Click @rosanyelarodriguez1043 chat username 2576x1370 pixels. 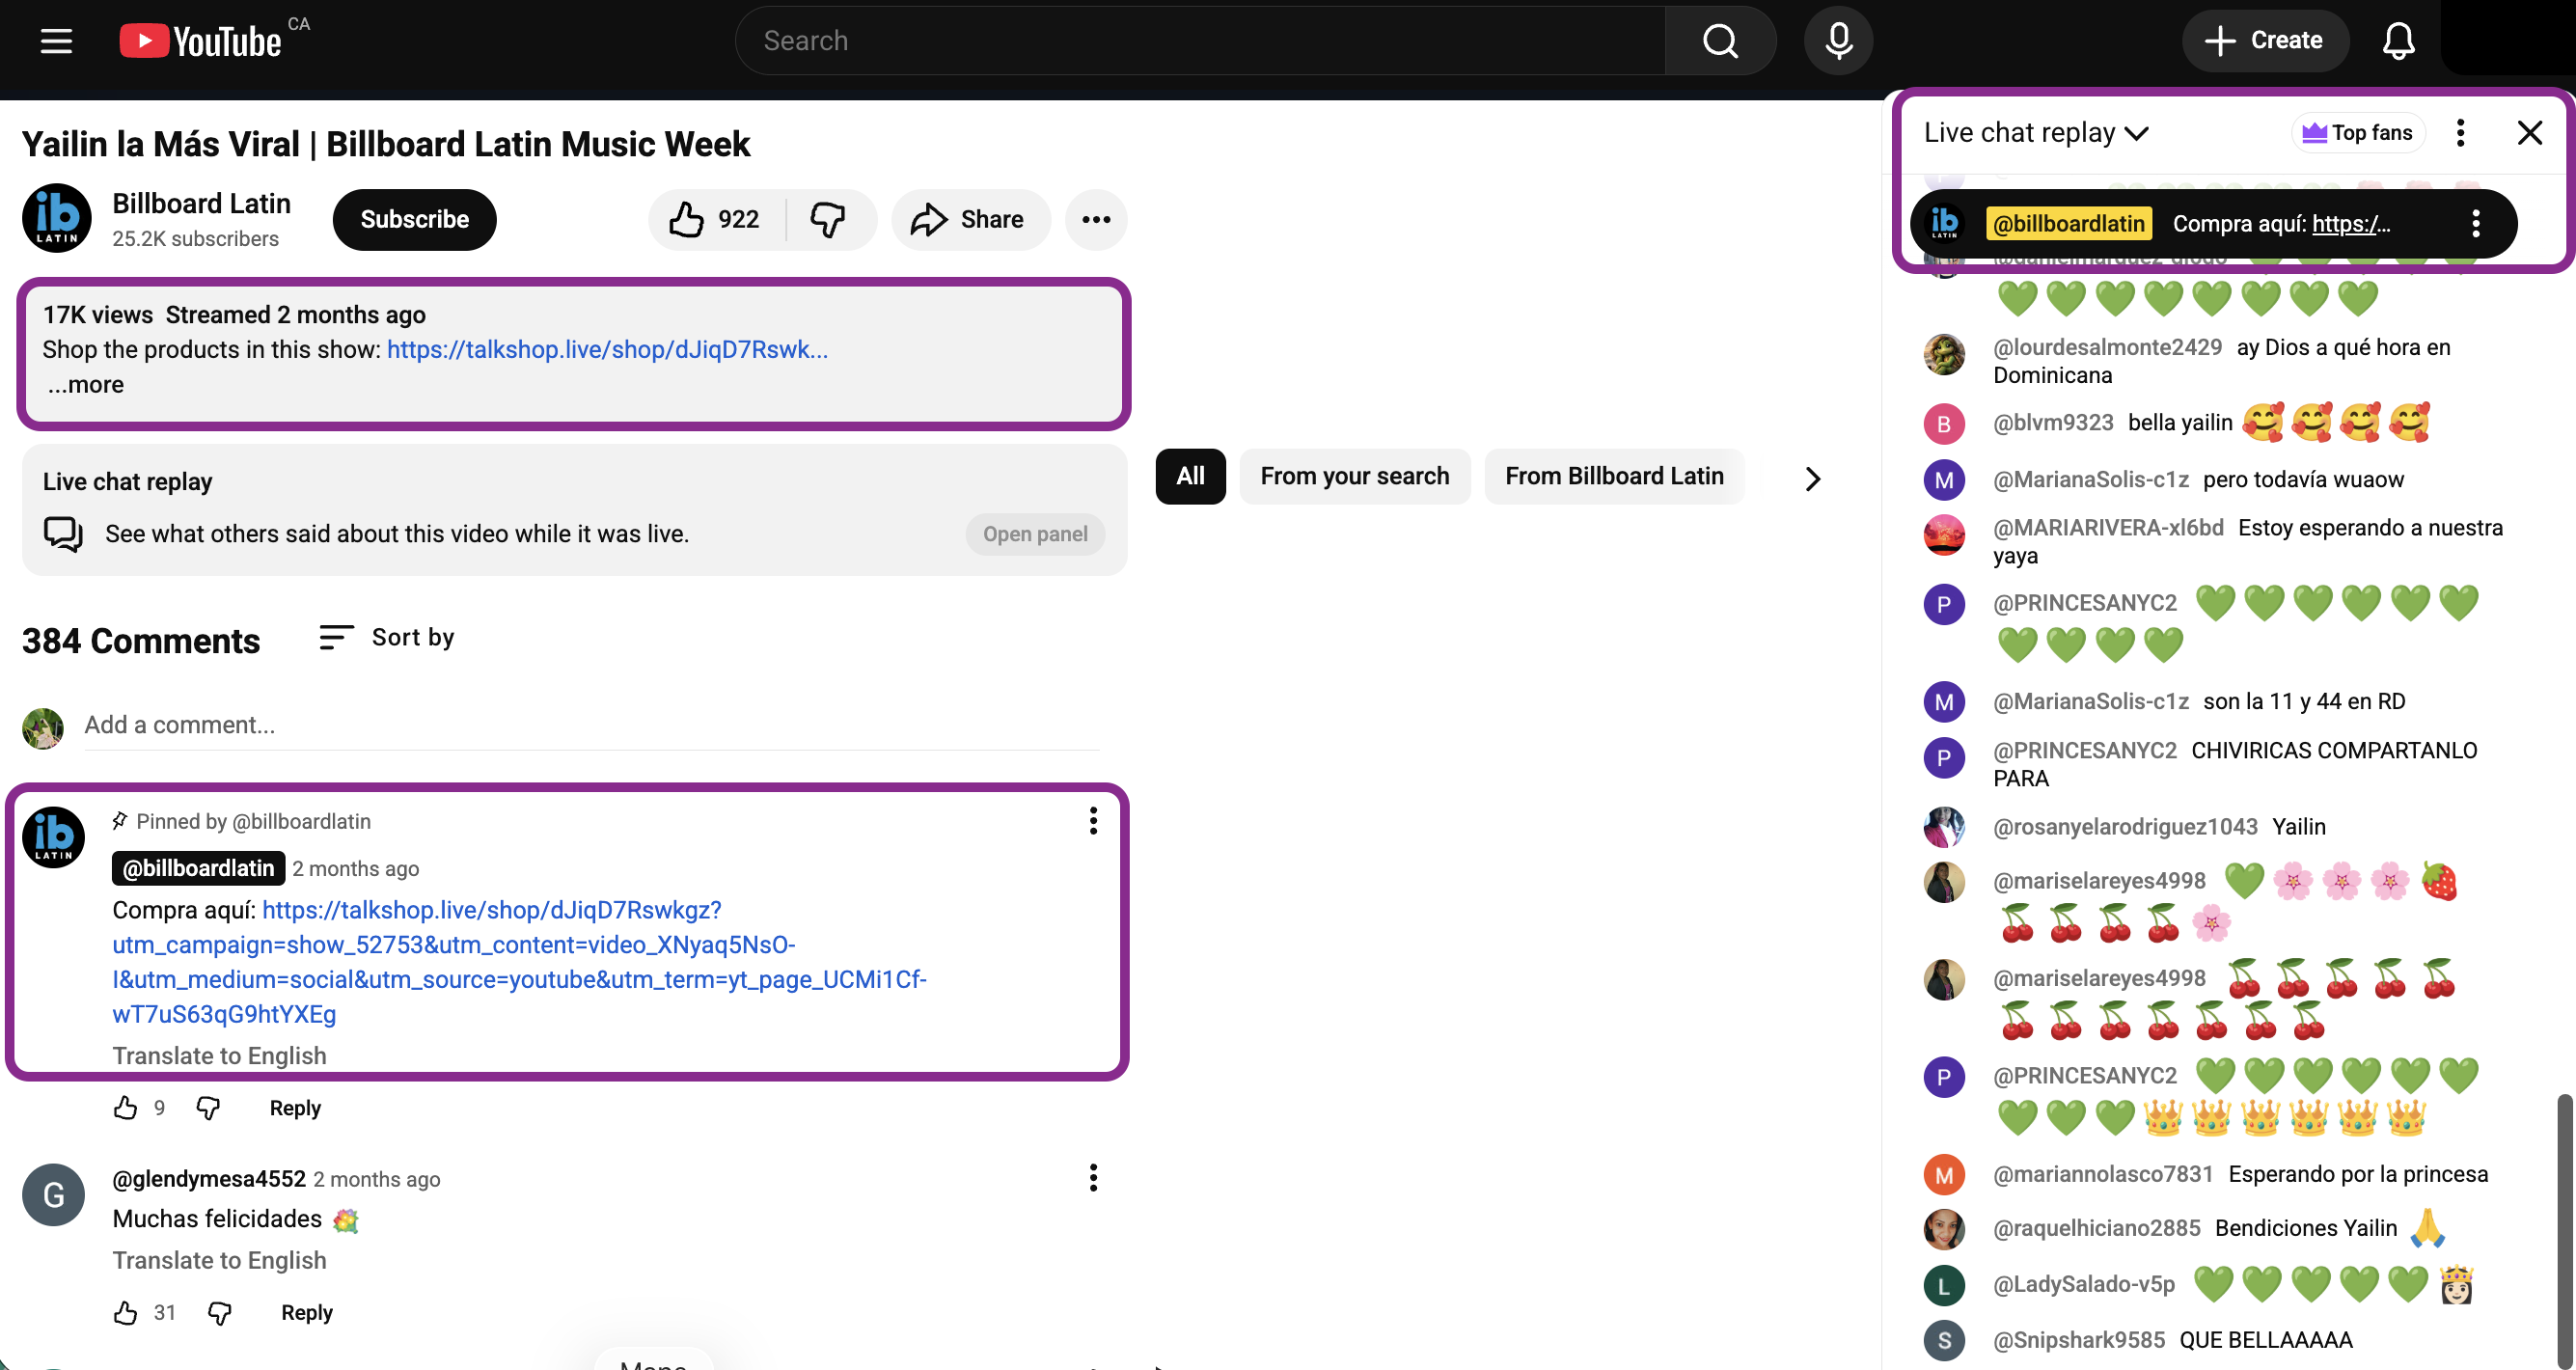coord(2125,827)
